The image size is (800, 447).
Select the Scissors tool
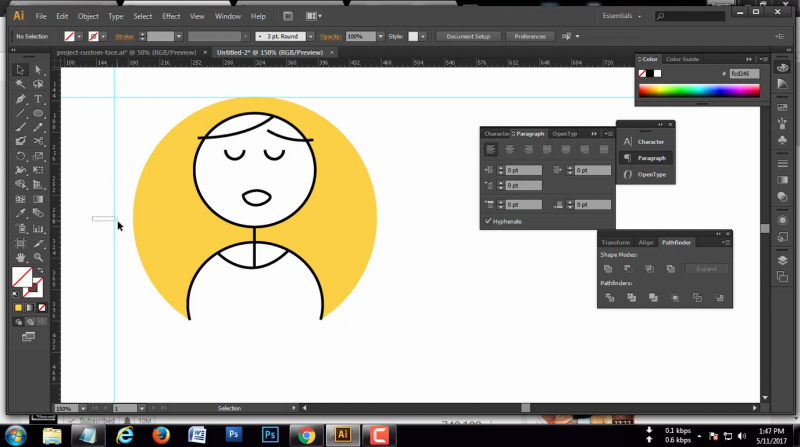(x=38, y=142)
